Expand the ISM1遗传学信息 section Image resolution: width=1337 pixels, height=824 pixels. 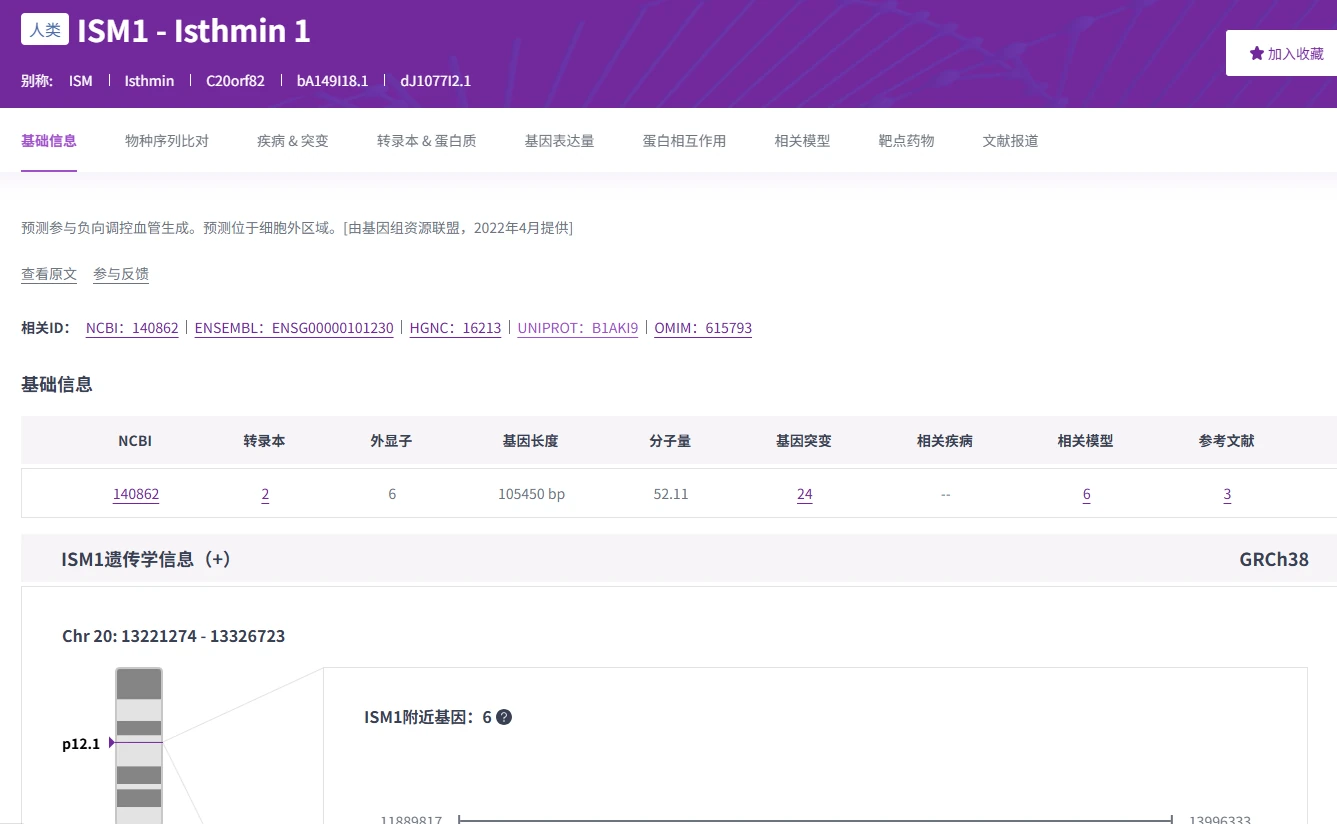coord(219,559)
